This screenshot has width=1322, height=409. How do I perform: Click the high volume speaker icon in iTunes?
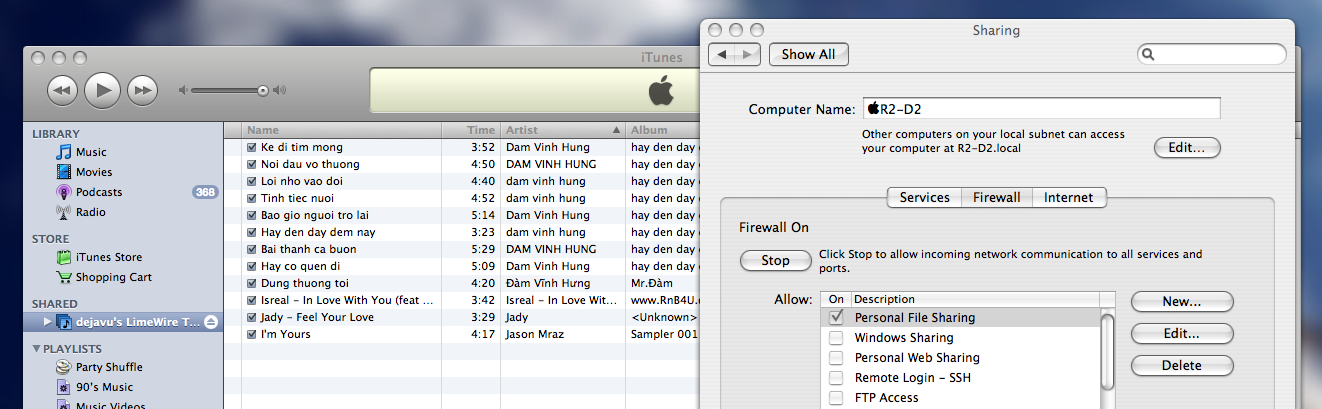tap(279, 90)
